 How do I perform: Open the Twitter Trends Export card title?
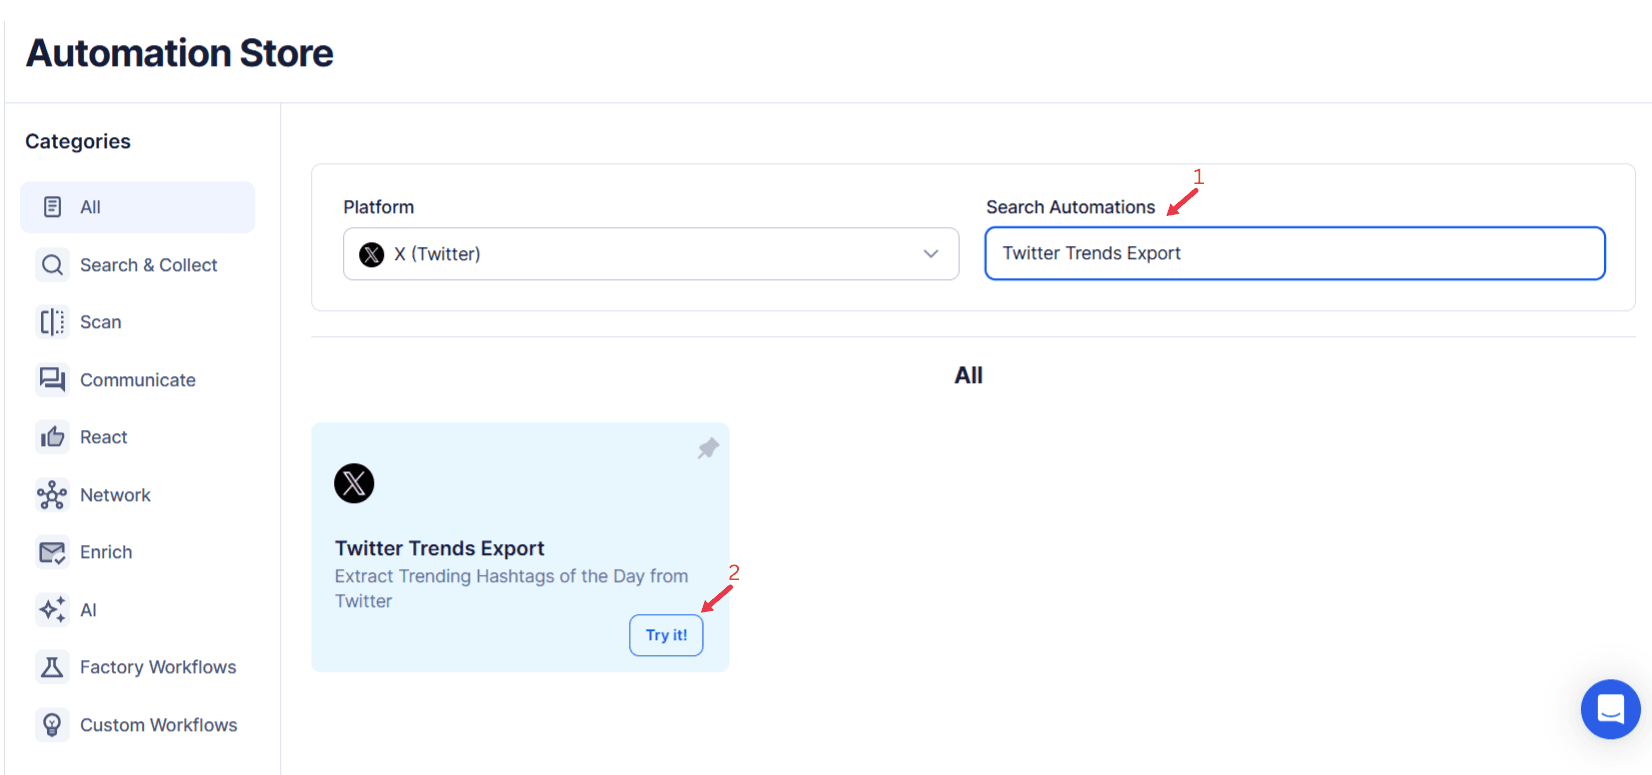pos(439,548)
